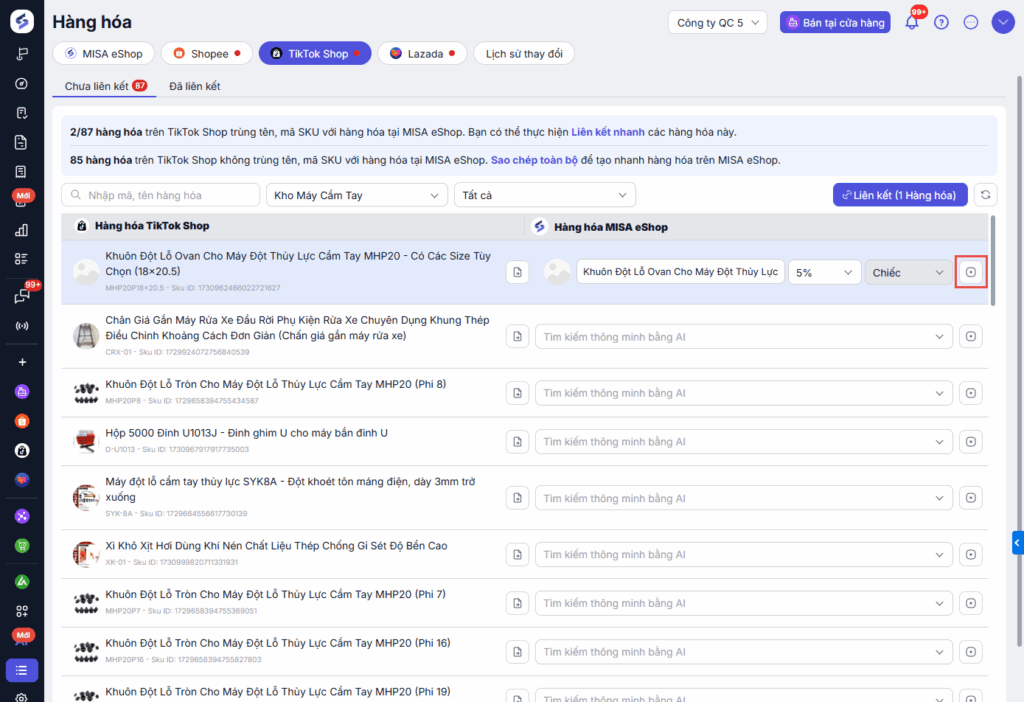Image resolution: width=1024 pixels, height=702 pixels.
Task: Click product name Khuôn Đột Lỗ Tròn MHP20 (Phi 7)
Action: pyautogui.click(x=275, y=595)
